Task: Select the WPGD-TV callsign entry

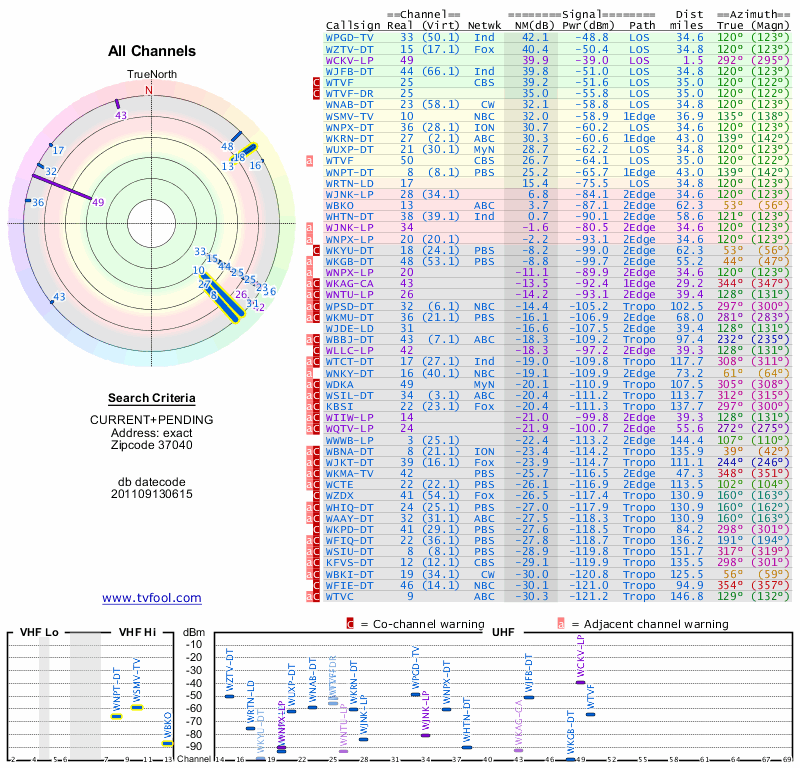Action: tap(350, 37)
